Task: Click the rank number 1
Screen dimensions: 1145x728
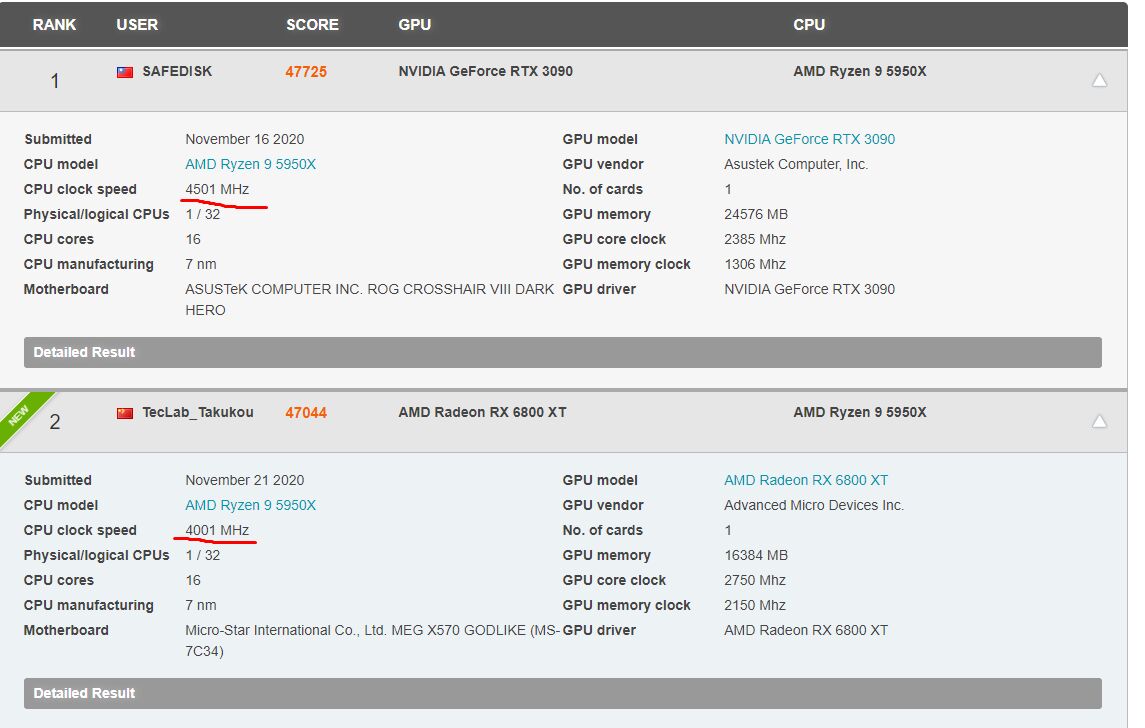Action: (55, 81)
